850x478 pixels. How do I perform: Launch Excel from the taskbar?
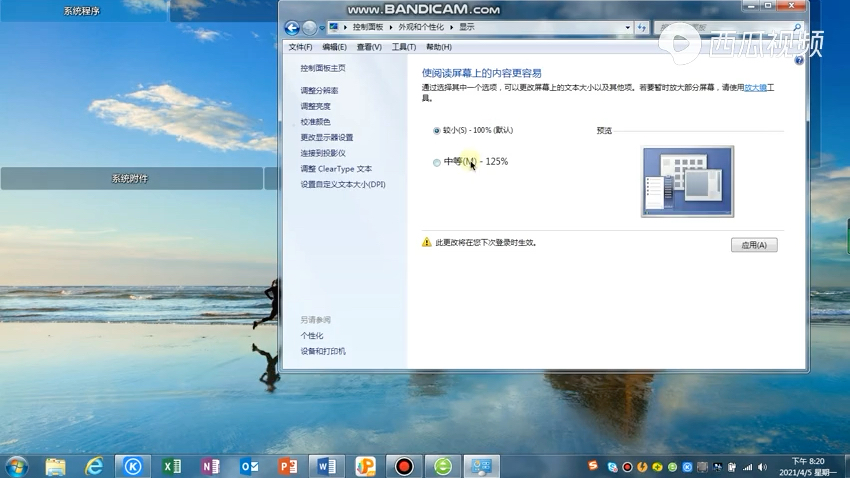pyautogui.click(x=172, y=466)
